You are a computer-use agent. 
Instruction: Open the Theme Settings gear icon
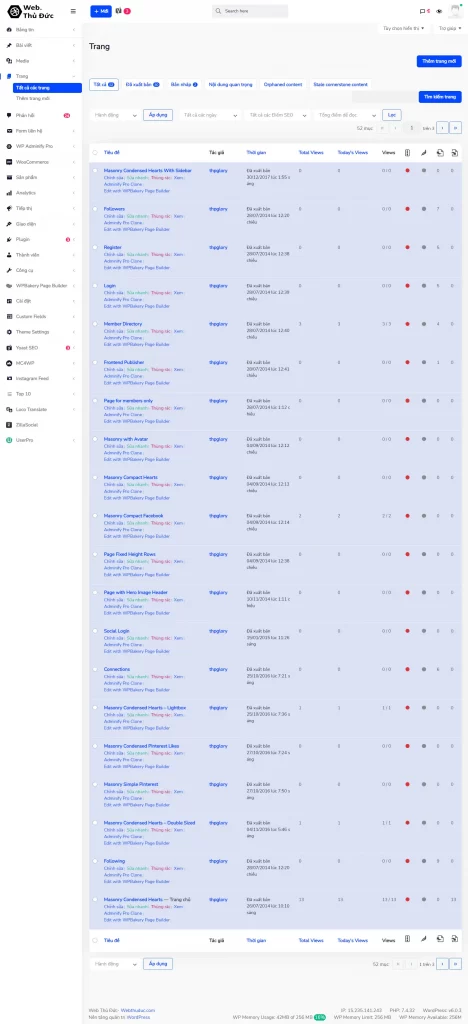9,332
